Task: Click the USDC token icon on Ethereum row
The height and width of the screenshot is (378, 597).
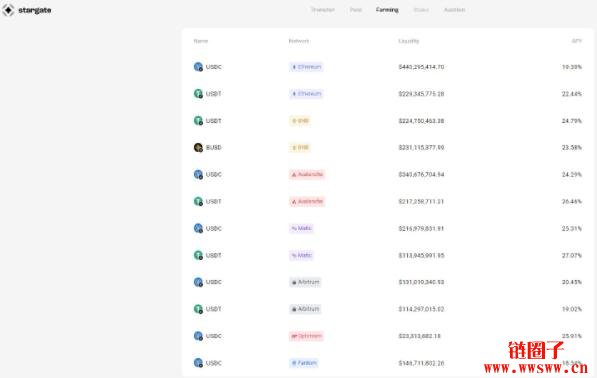Action: (x=198, y=67)
